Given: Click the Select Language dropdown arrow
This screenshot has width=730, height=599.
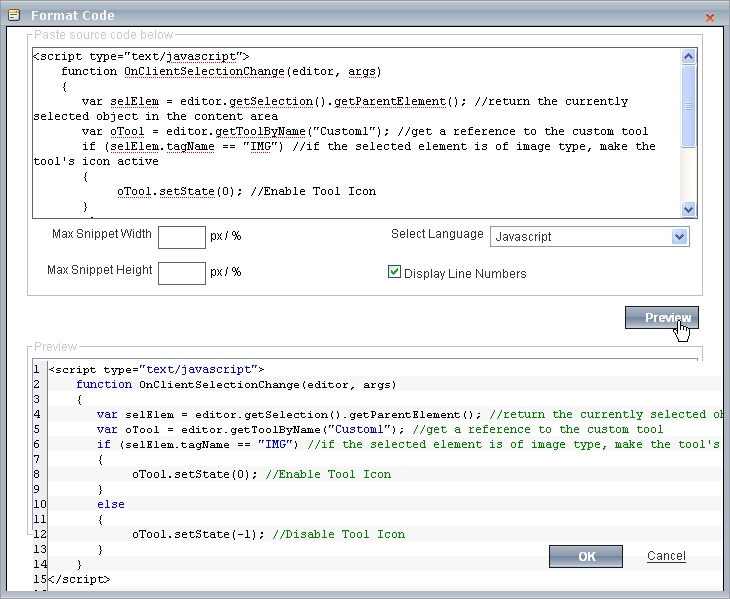Looking at the screenshot, I should (x=680, y=236).
